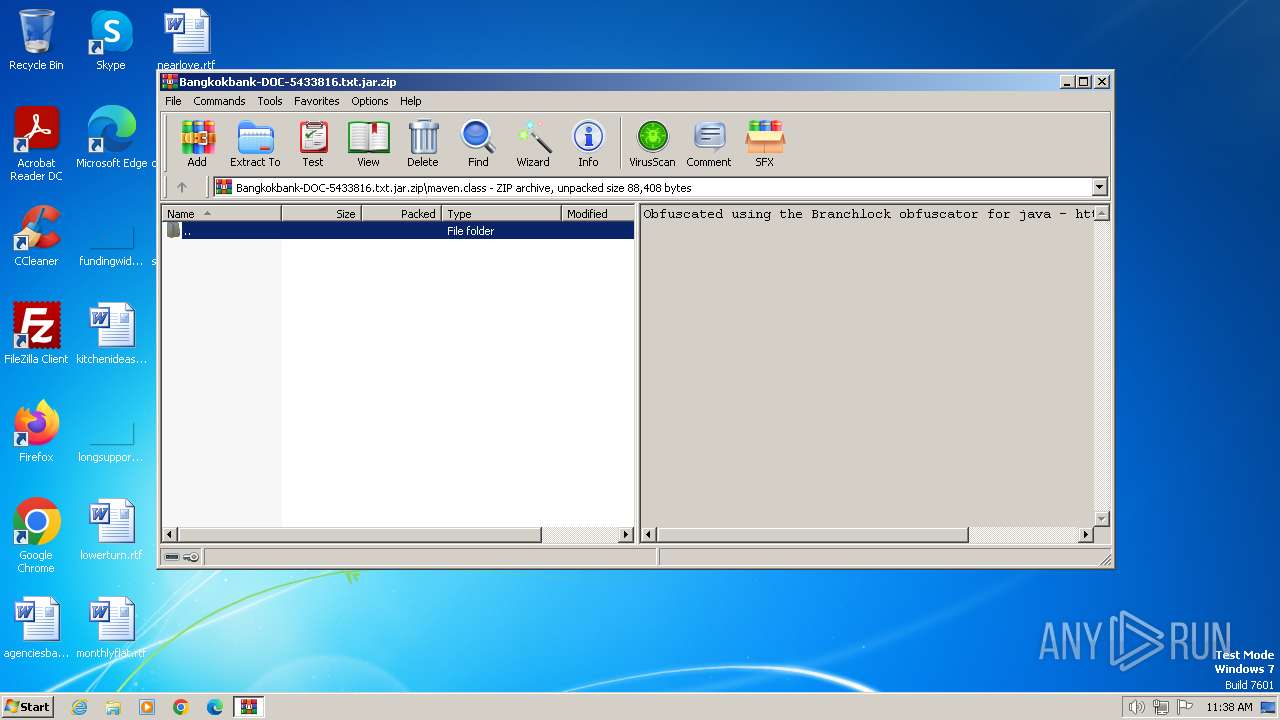Open the Options menu

(370, 101)
